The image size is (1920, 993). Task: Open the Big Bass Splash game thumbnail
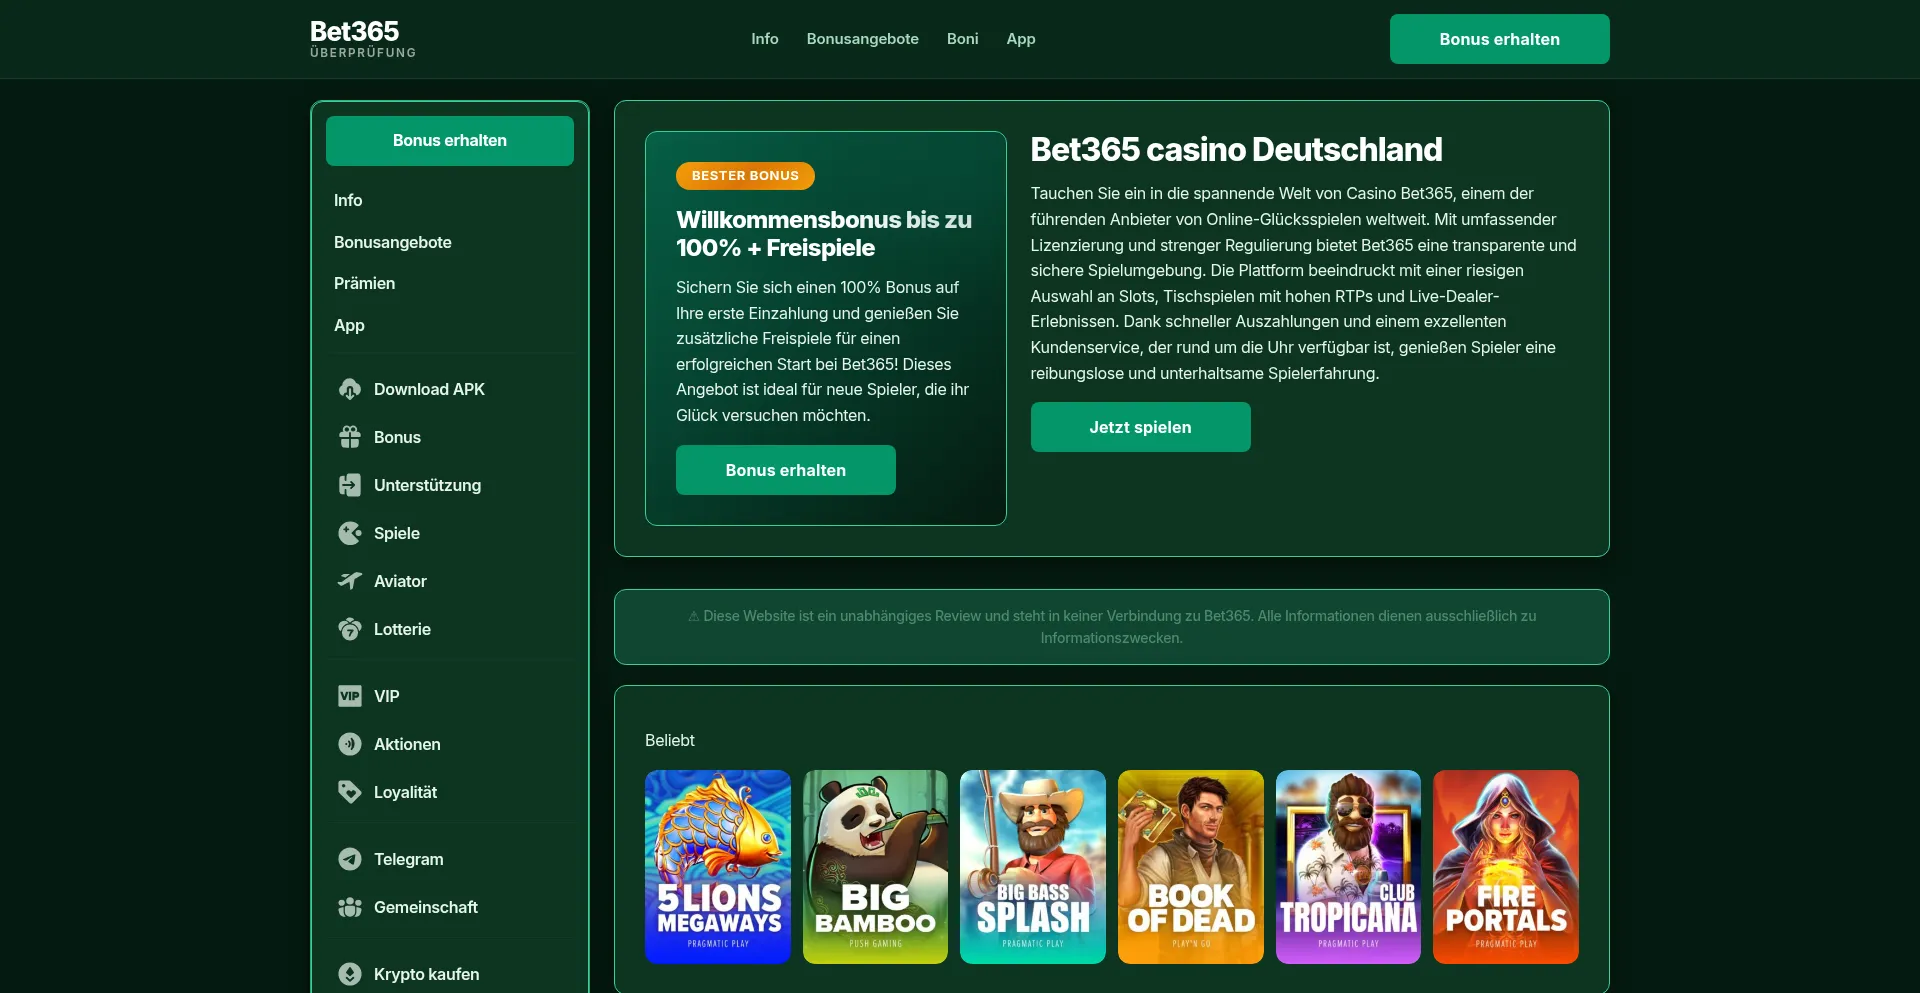pyautogui.click(x=1033, y=867)
